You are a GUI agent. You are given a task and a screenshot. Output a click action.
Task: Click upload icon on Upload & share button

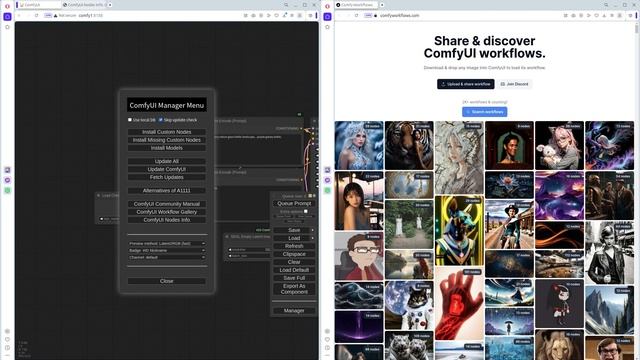[x=443, y=84]
